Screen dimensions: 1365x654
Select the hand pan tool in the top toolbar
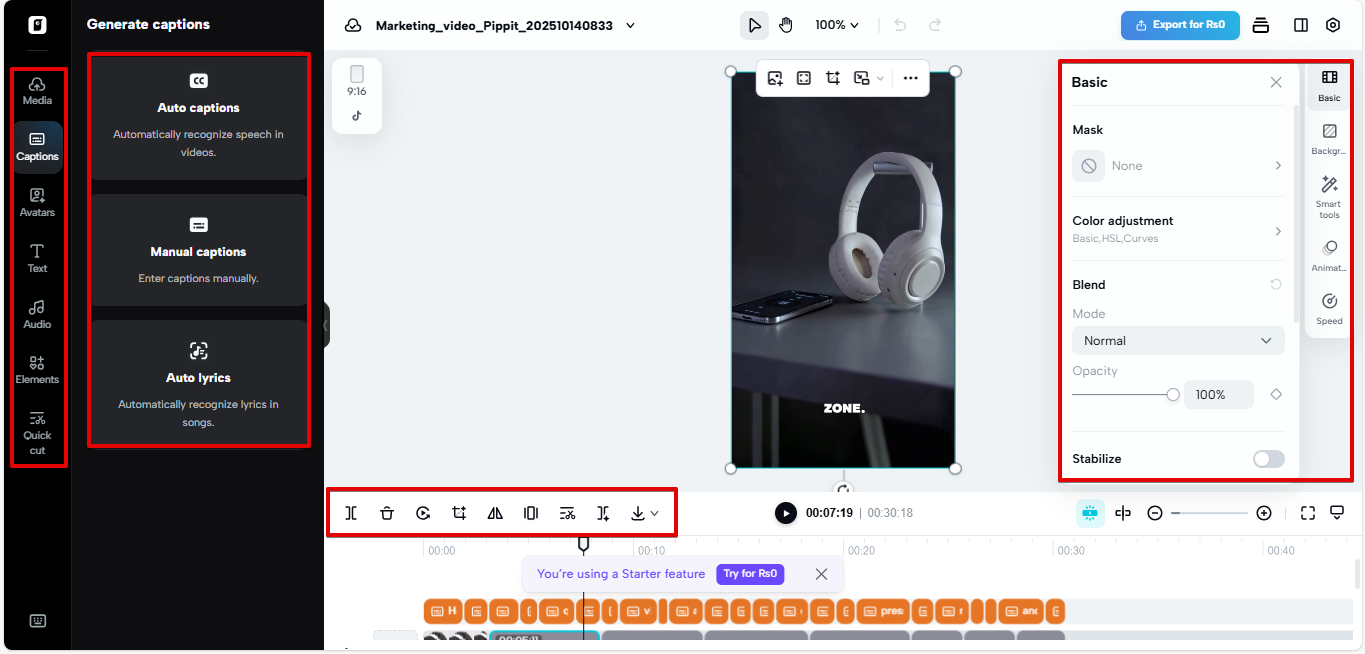coord(786,25)
